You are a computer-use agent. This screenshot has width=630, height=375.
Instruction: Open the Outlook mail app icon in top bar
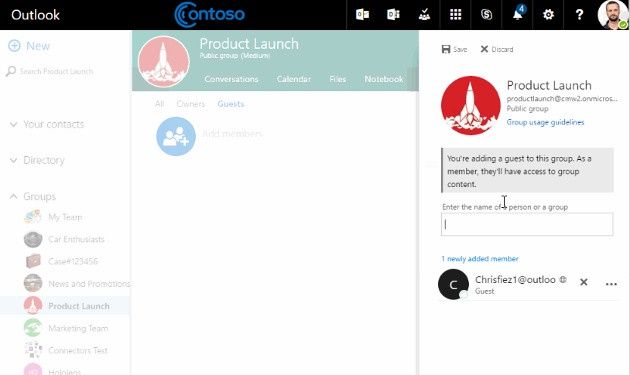[362, 15]
